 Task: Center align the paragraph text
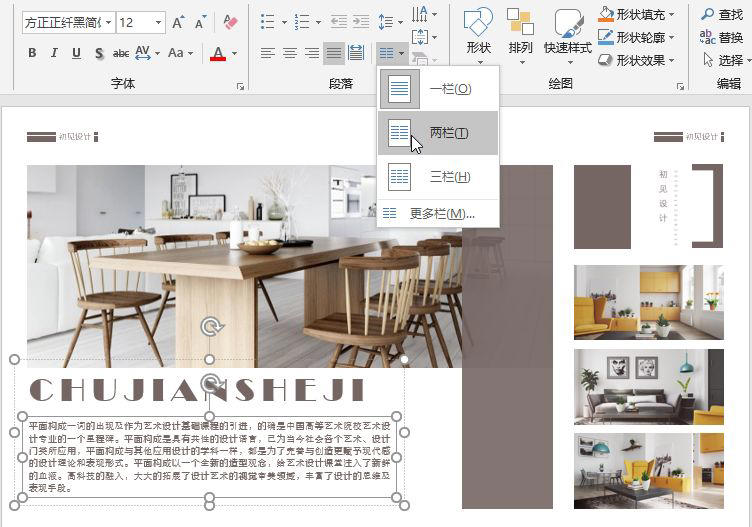click(x=290, y=53)
